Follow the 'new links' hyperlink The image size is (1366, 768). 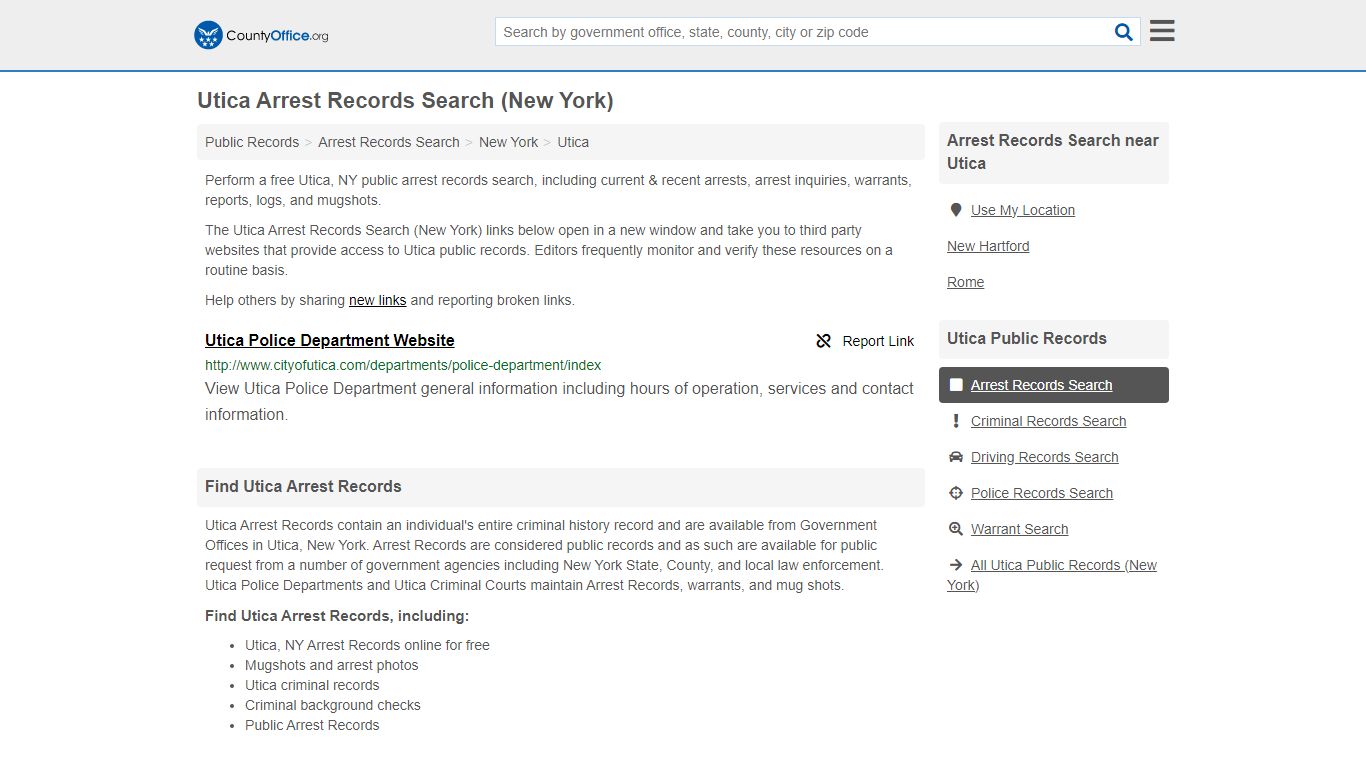point(377,300)
